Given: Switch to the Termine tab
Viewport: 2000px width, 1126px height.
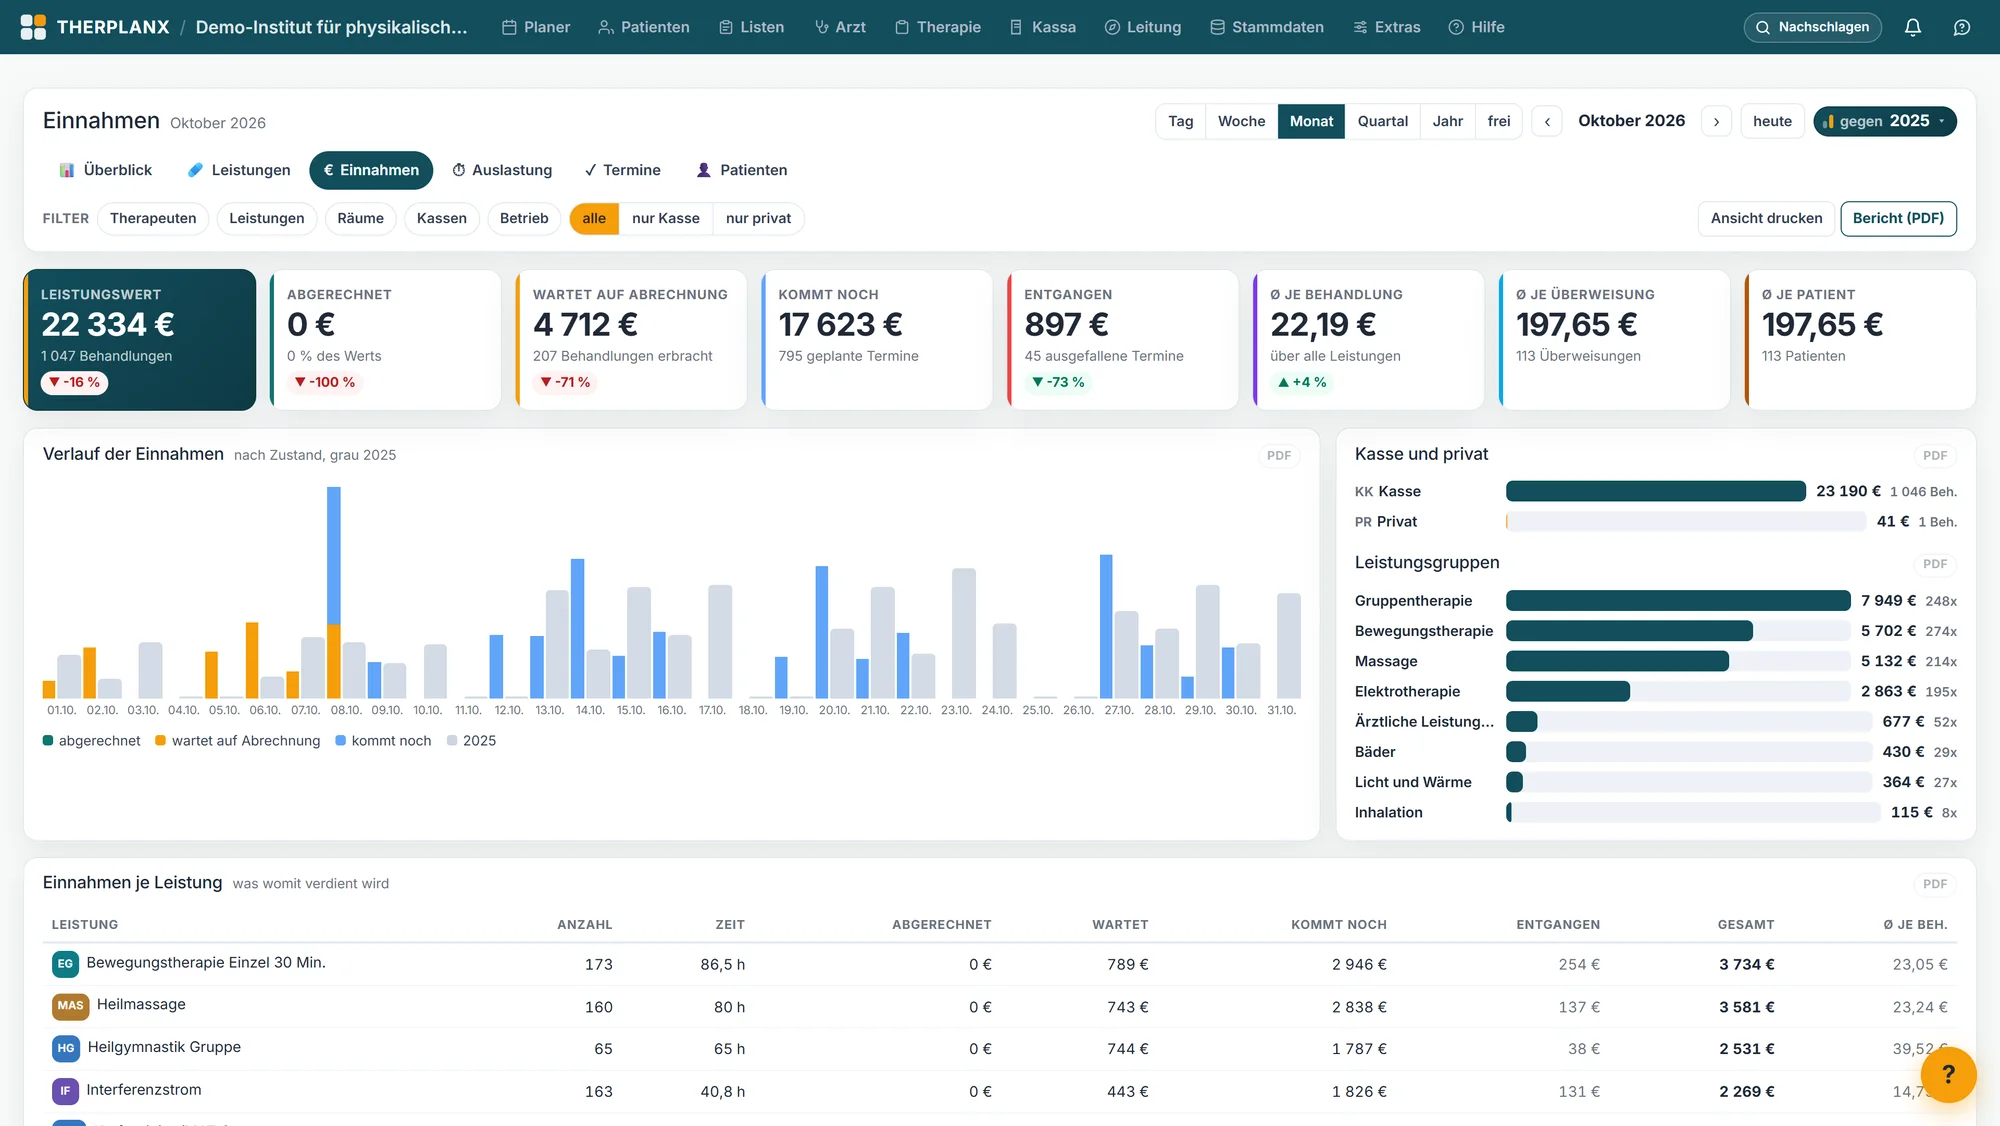Looking at the screenshot, I should pos(622,170).
